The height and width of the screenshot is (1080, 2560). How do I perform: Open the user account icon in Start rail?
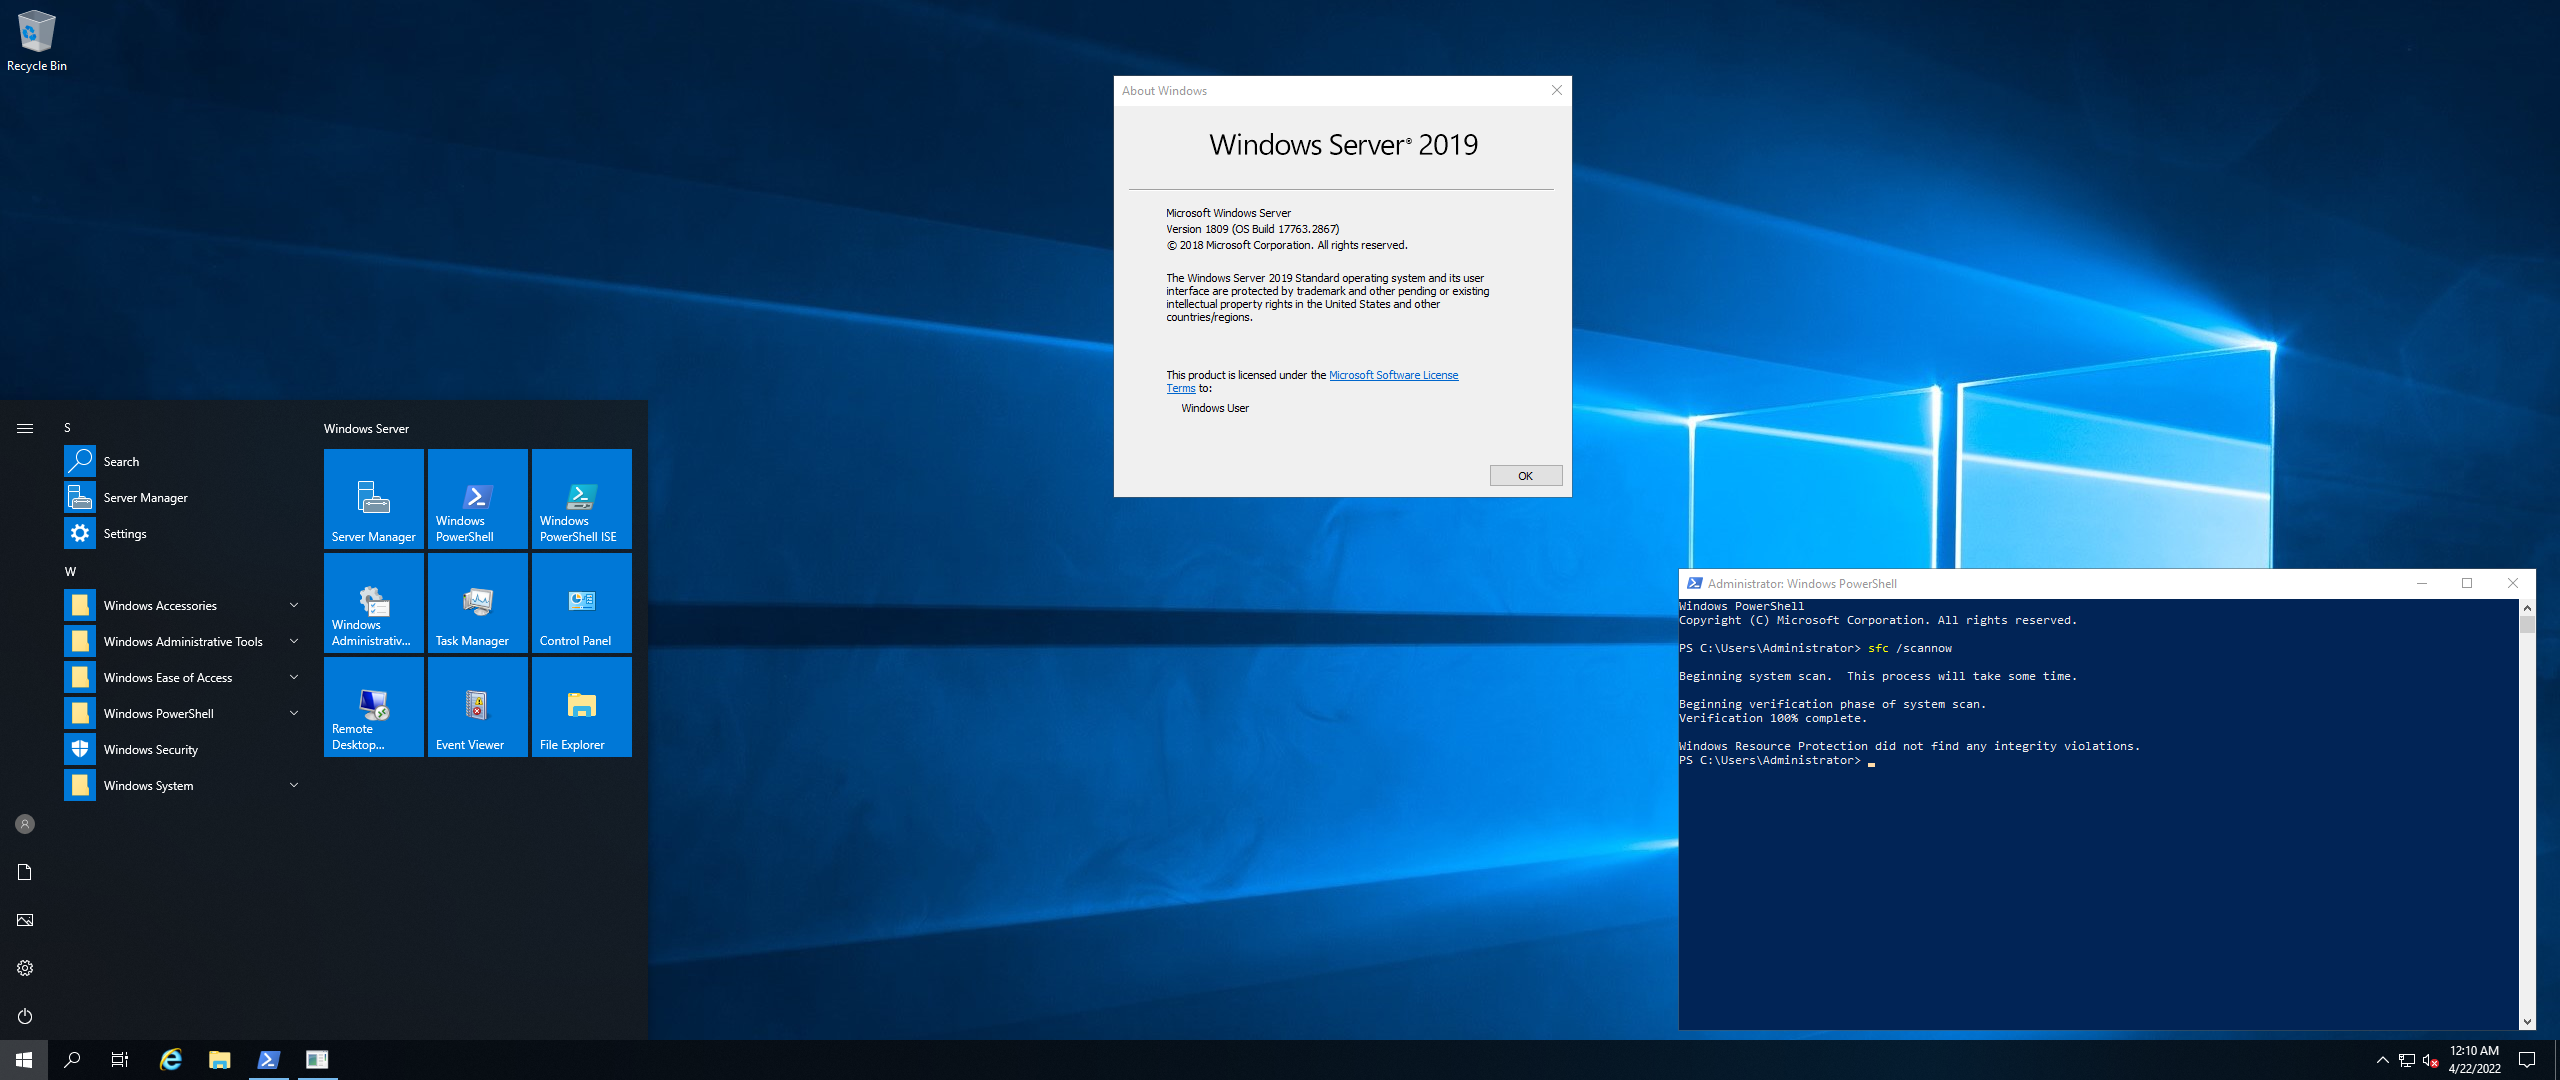pyautogui.click(x=25, y=824)
